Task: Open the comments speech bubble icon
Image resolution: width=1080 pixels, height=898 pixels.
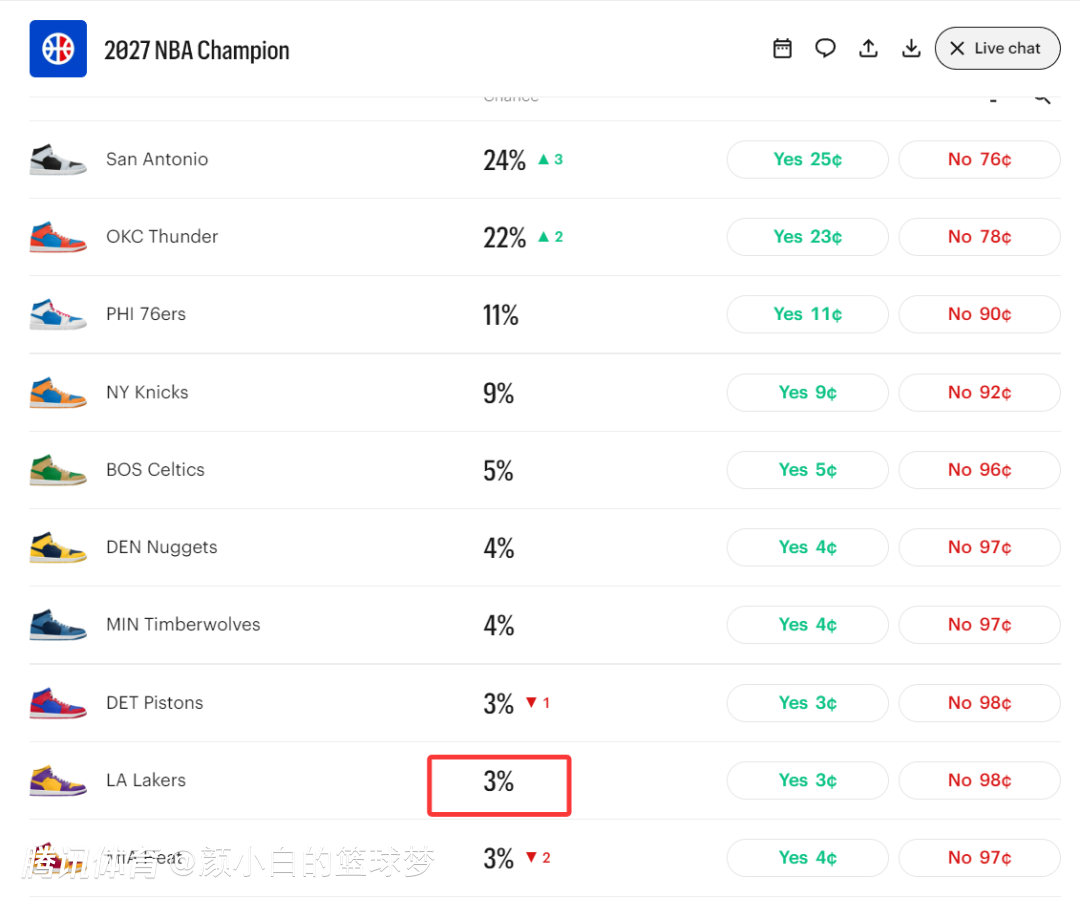Action: click(825, 48)
